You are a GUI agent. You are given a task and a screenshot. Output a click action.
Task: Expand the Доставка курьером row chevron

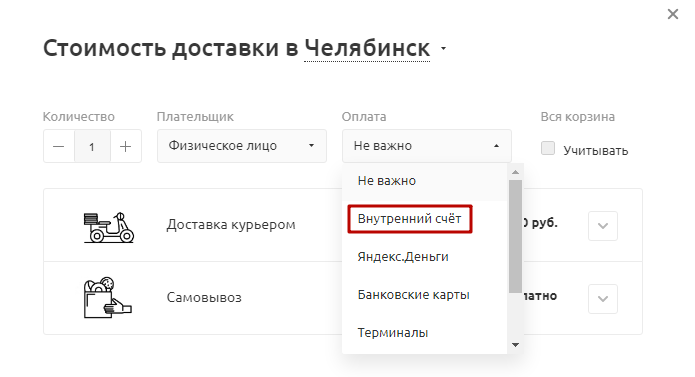click(603, 226)
